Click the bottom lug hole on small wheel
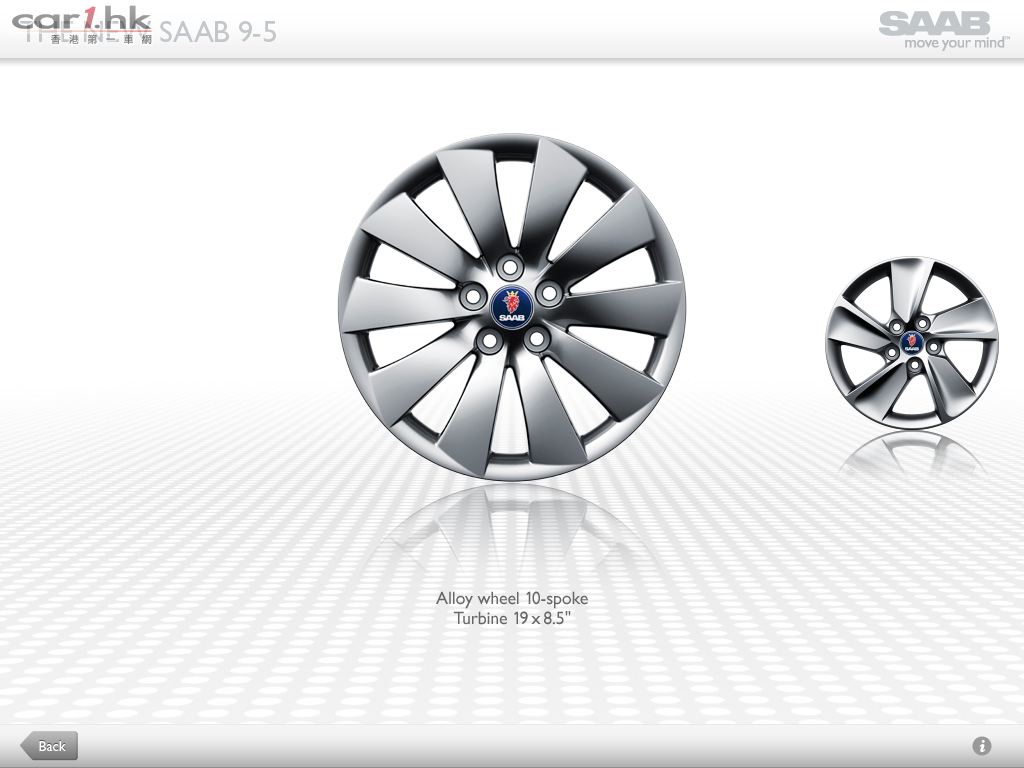Screen dimensions: 1024x768 pyautogui.click(x=915, y=366)
